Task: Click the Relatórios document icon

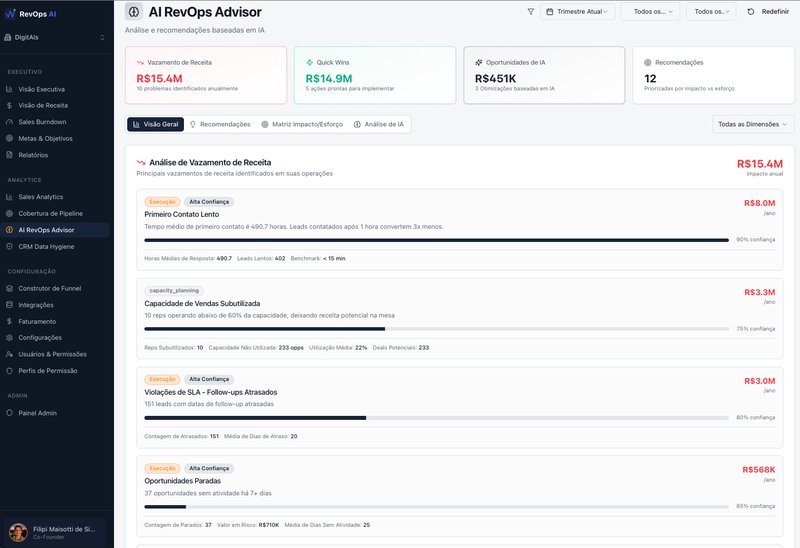Action: tap(9, 155)
